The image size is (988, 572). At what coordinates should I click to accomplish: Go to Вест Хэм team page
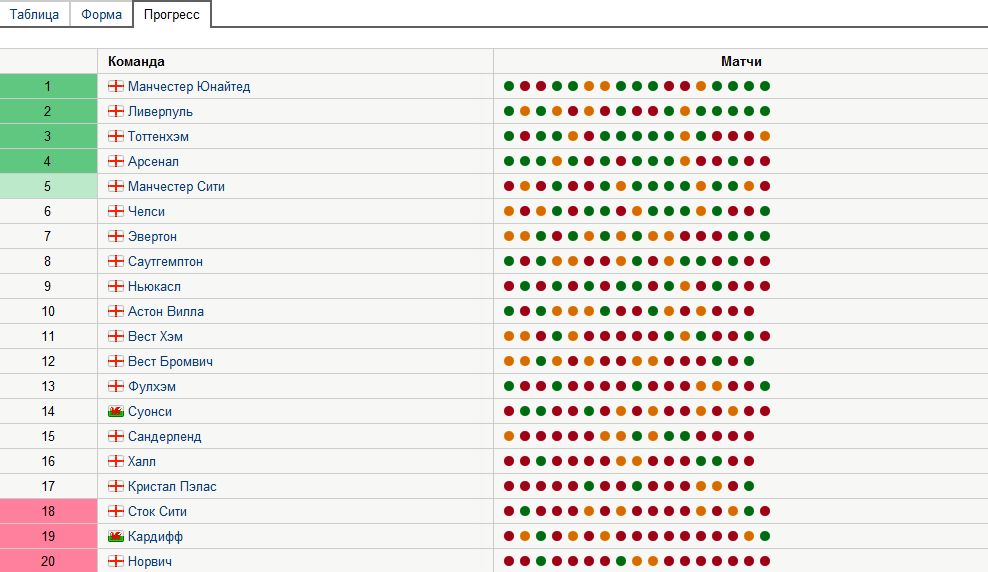155,336
